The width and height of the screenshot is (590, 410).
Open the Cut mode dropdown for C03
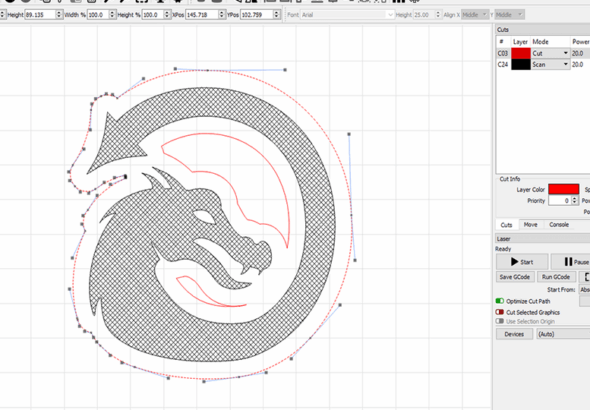point(550,53)
